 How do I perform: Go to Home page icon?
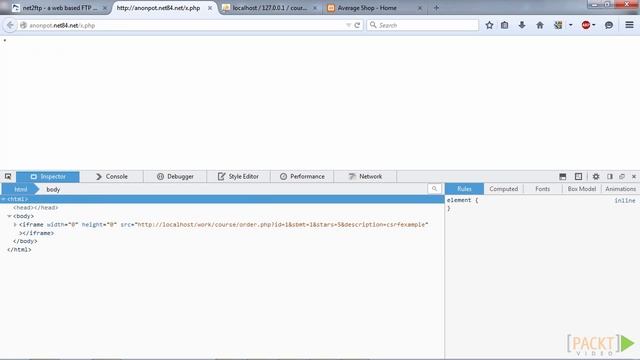[x=540, y=25]
